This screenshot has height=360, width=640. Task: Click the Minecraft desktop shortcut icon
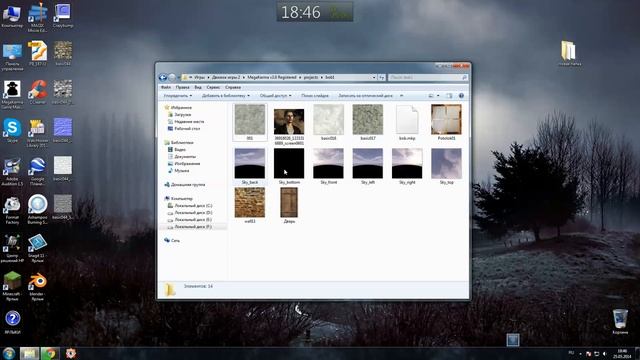[12, 281]
